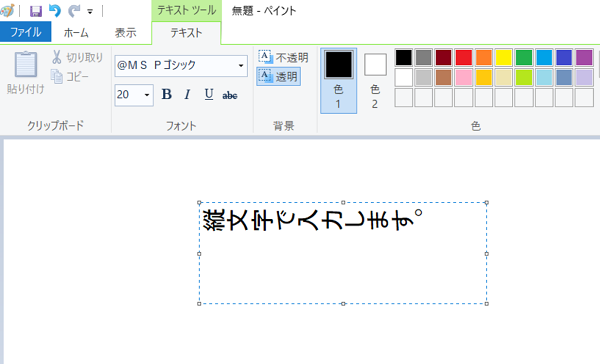Pick the lavender color swatch
600x364 pixels.
click(x=584, y=78)
